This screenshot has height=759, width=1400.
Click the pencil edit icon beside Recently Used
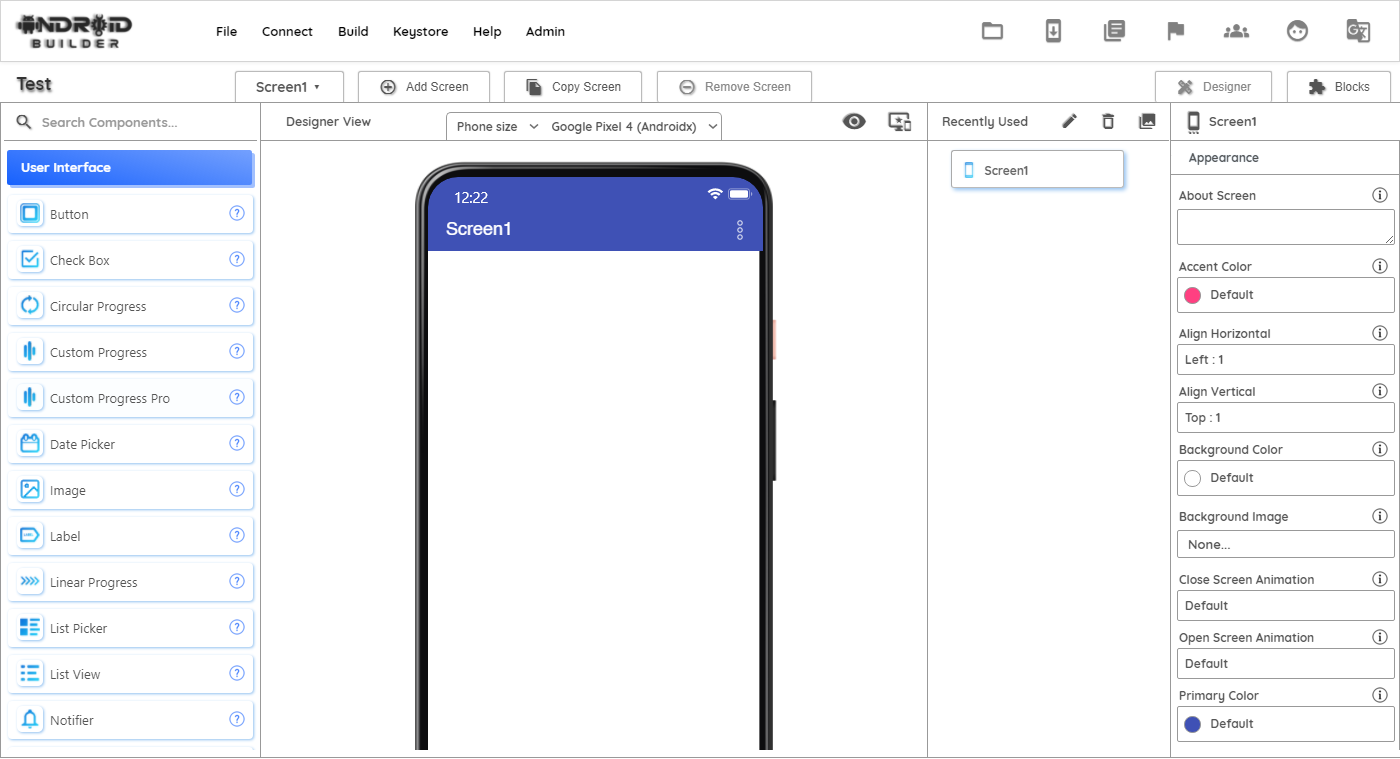1069,120
